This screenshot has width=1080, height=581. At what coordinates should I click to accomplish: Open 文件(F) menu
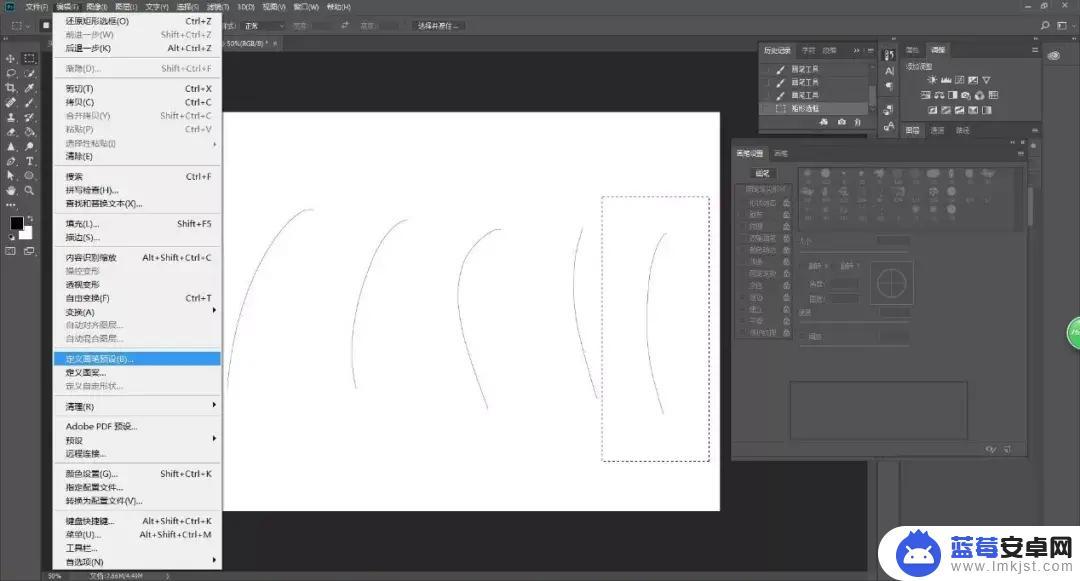37,7
